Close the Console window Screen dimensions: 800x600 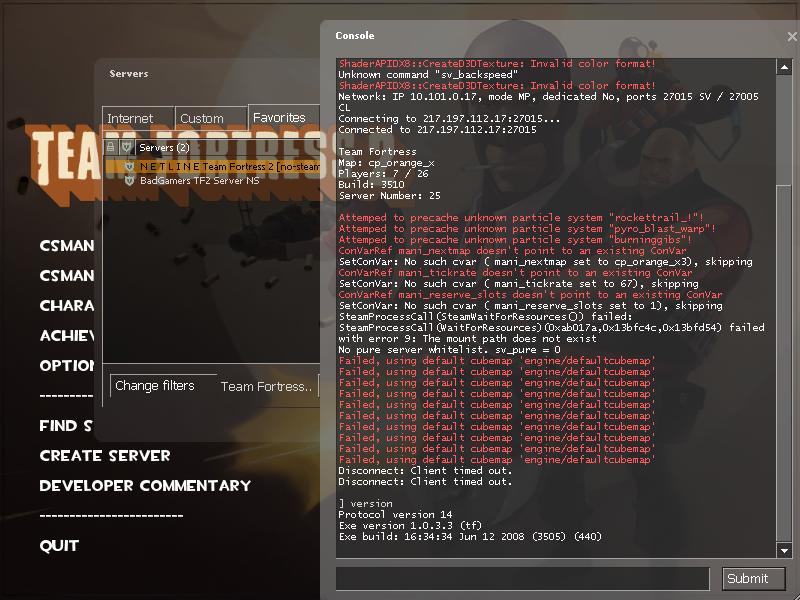click(x=792, y=36)
